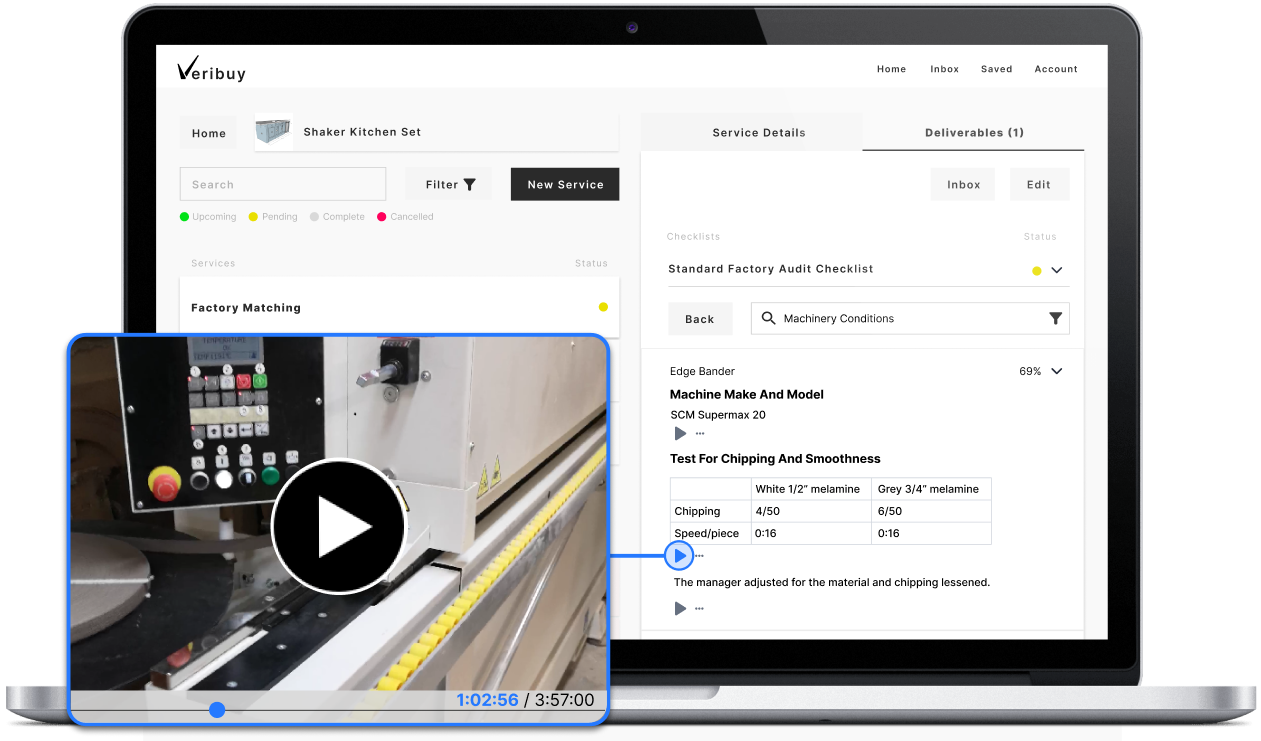Open the Filter button next to Search
The width and height of the screenshot is (1261, 741).
[x=449, y=184]
